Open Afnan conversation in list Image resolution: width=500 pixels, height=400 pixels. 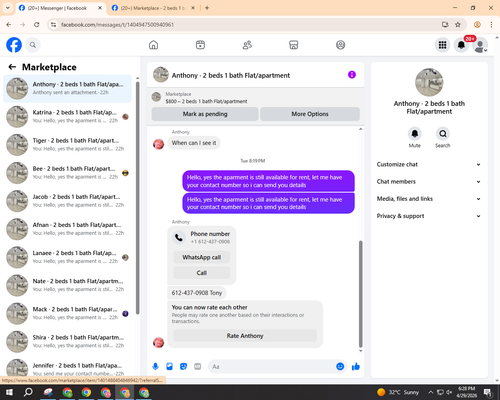(67, 229)
